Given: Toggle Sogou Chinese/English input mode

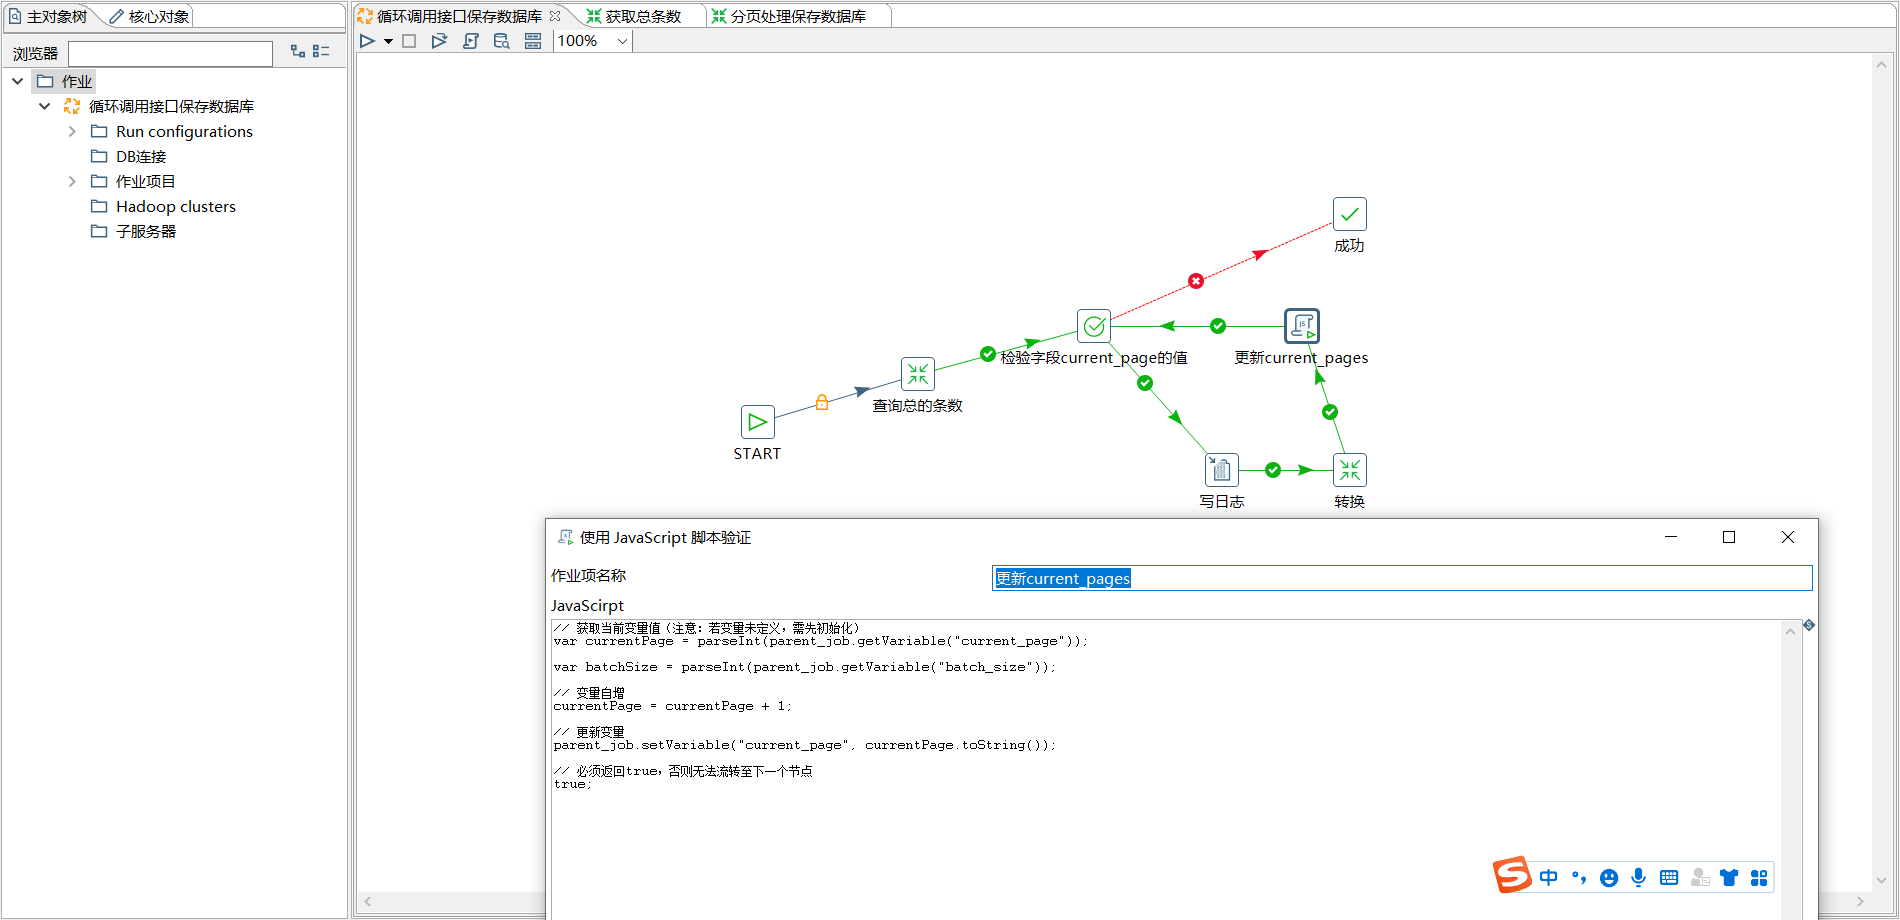Looking at the screenshot, I should 1548,877.
